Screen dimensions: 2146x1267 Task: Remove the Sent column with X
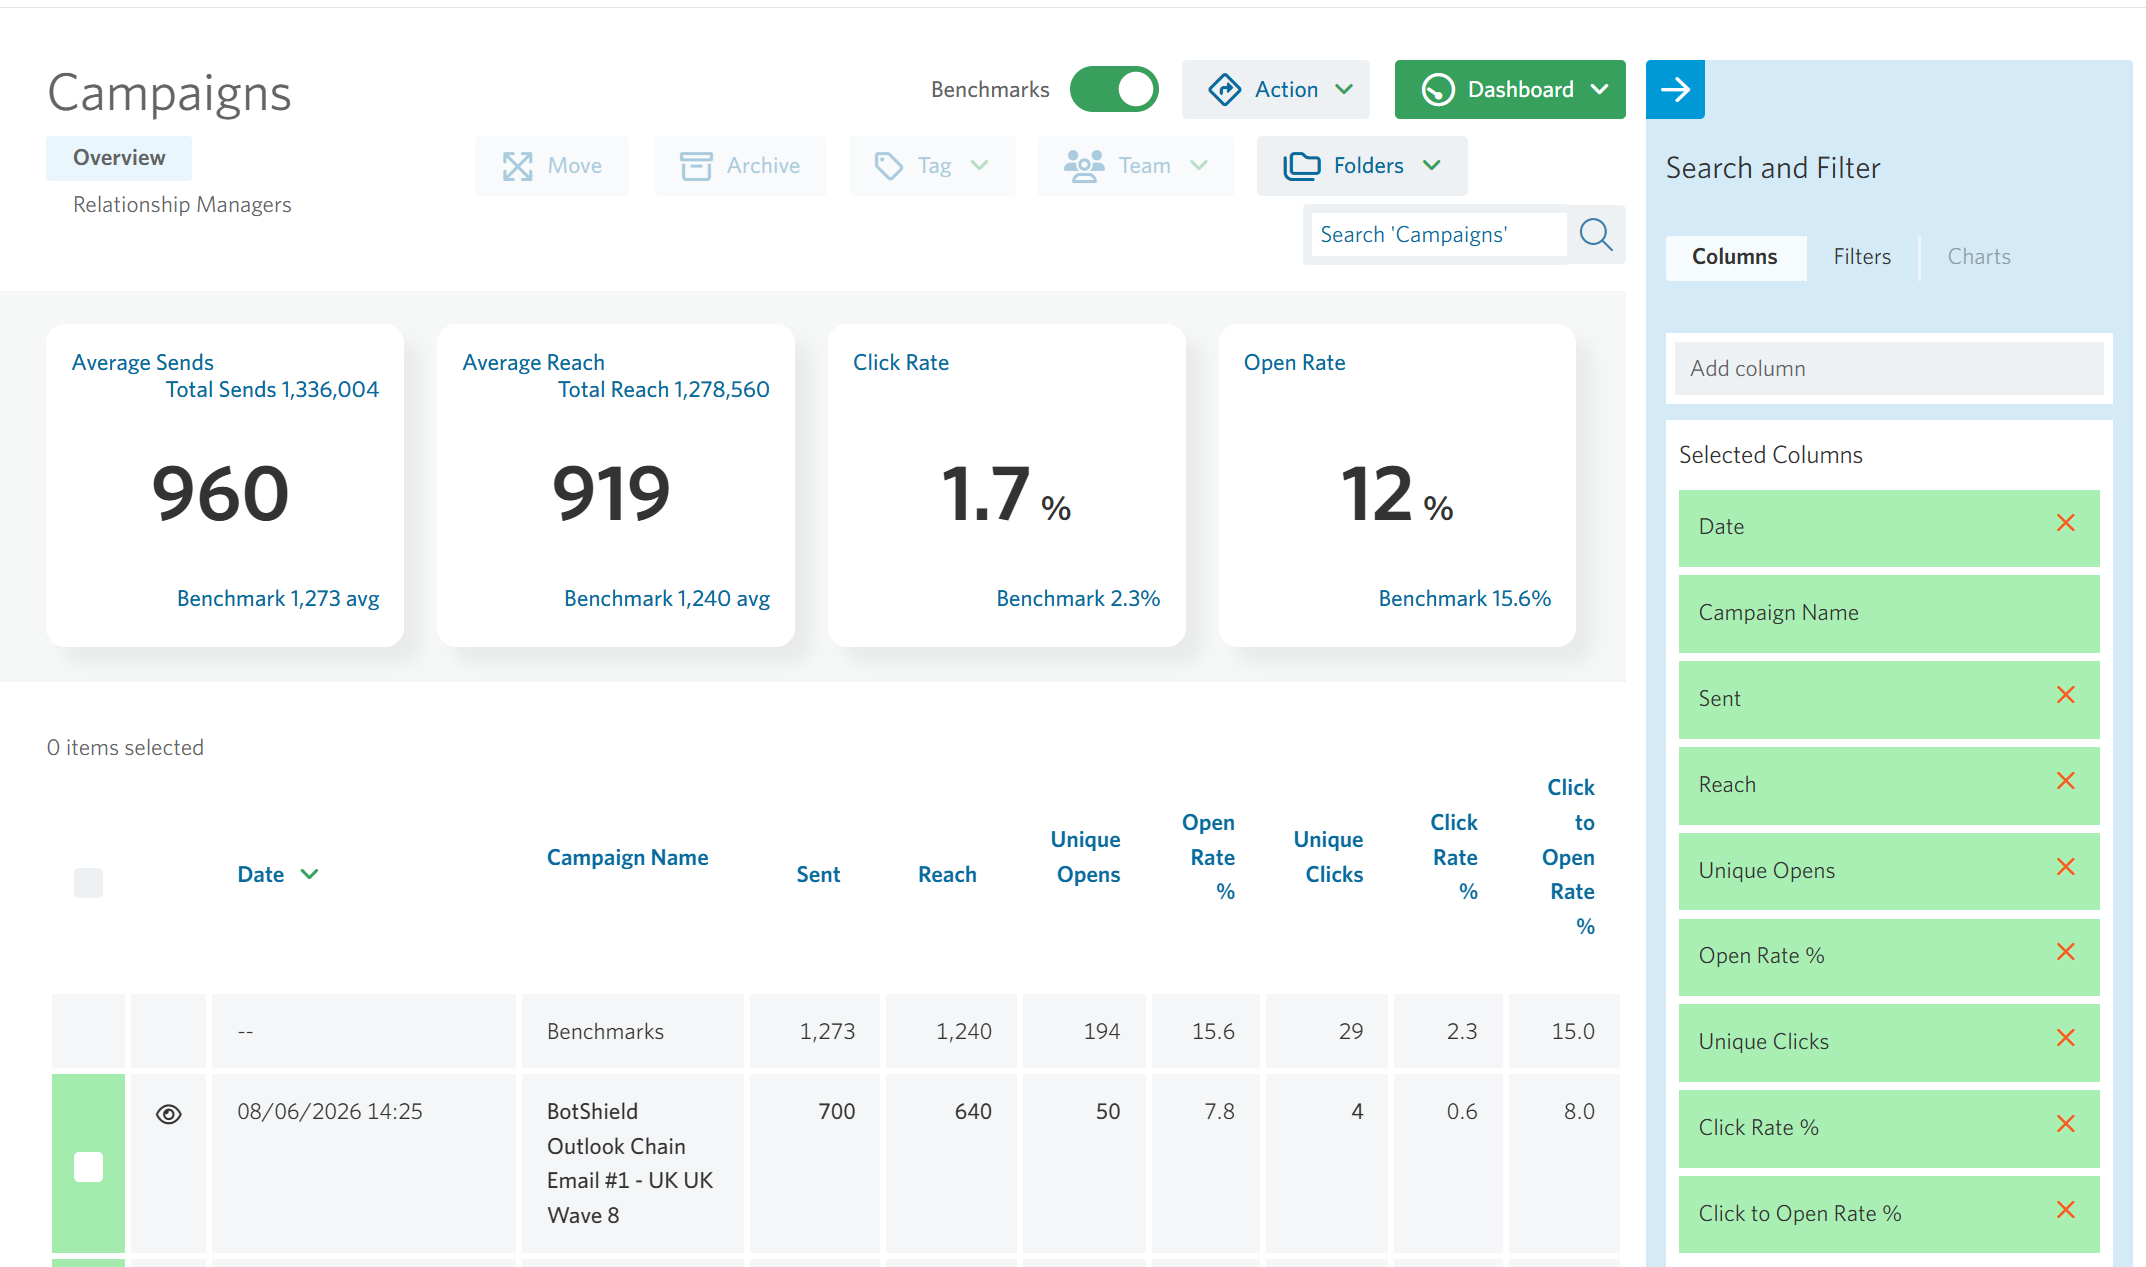[x=2066, y=695]
